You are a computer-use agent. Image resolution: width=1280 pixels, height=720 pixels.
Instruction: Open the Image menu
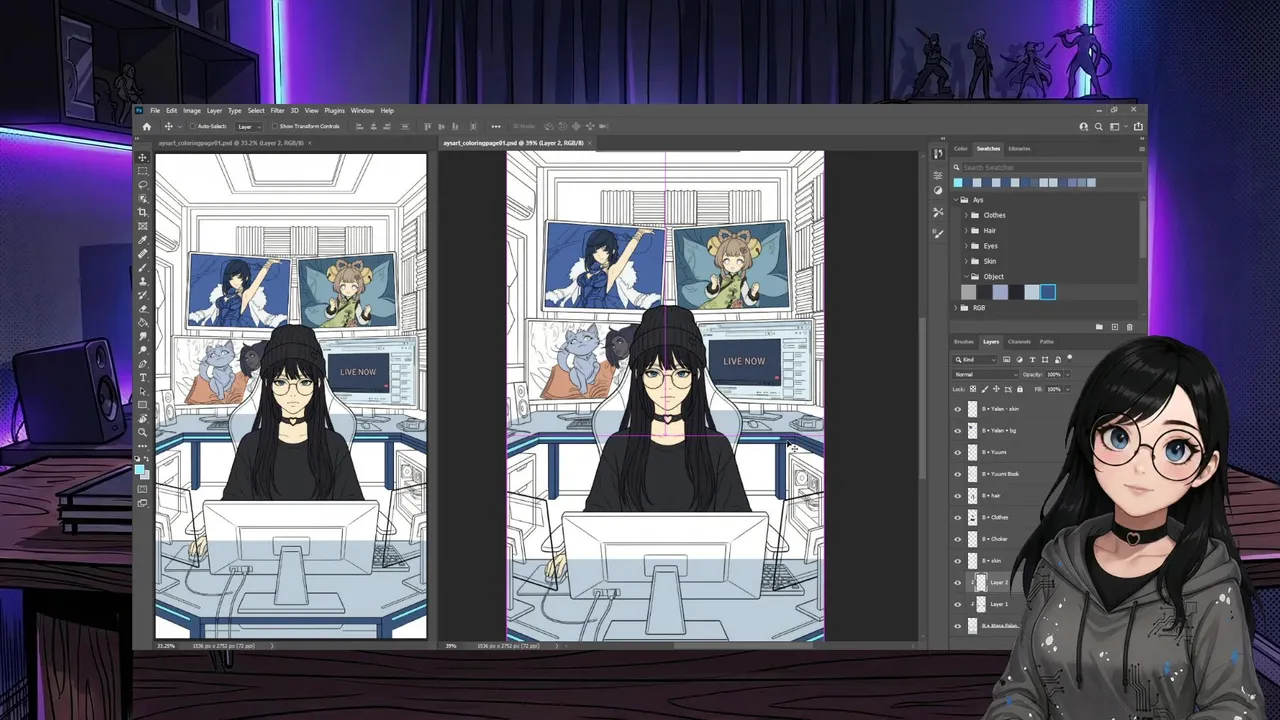click(x=191, y=110)
